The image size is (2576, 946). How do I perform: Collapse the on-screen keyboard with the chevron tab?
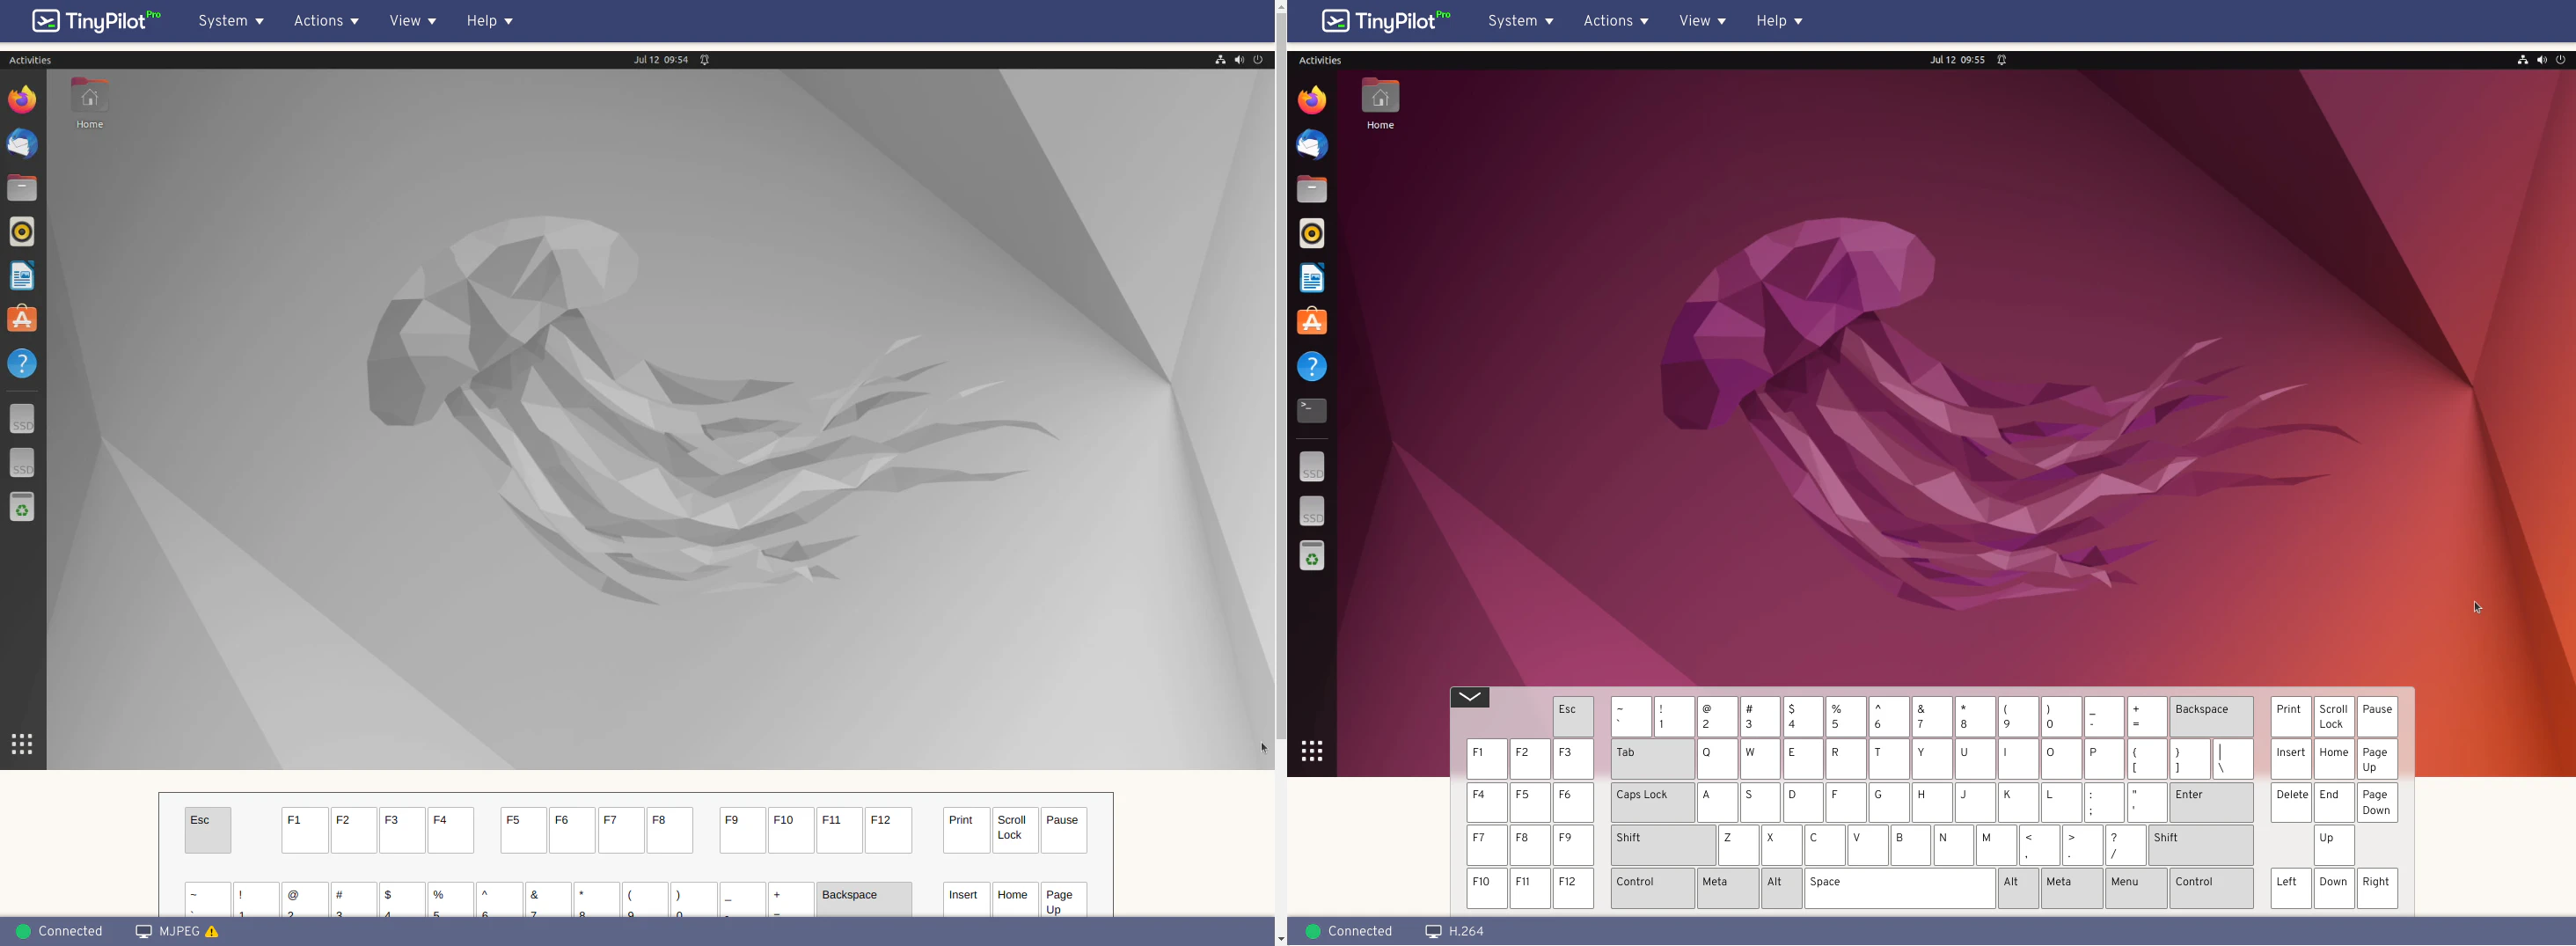click(x=1470, y=697)
